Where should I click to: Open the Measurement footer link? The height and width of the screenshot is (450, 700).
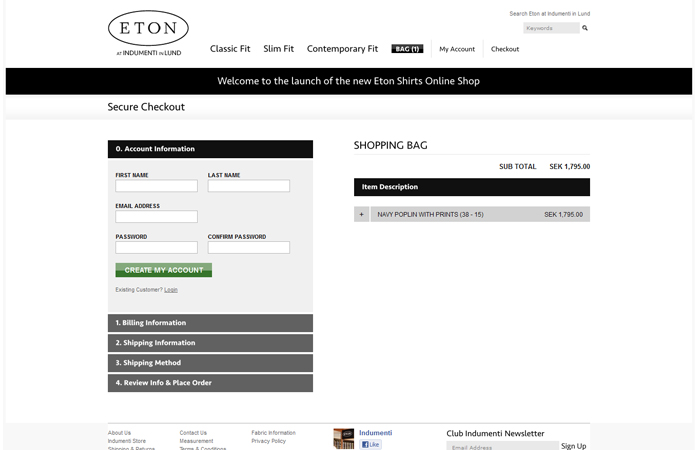[x=196, y=441]
